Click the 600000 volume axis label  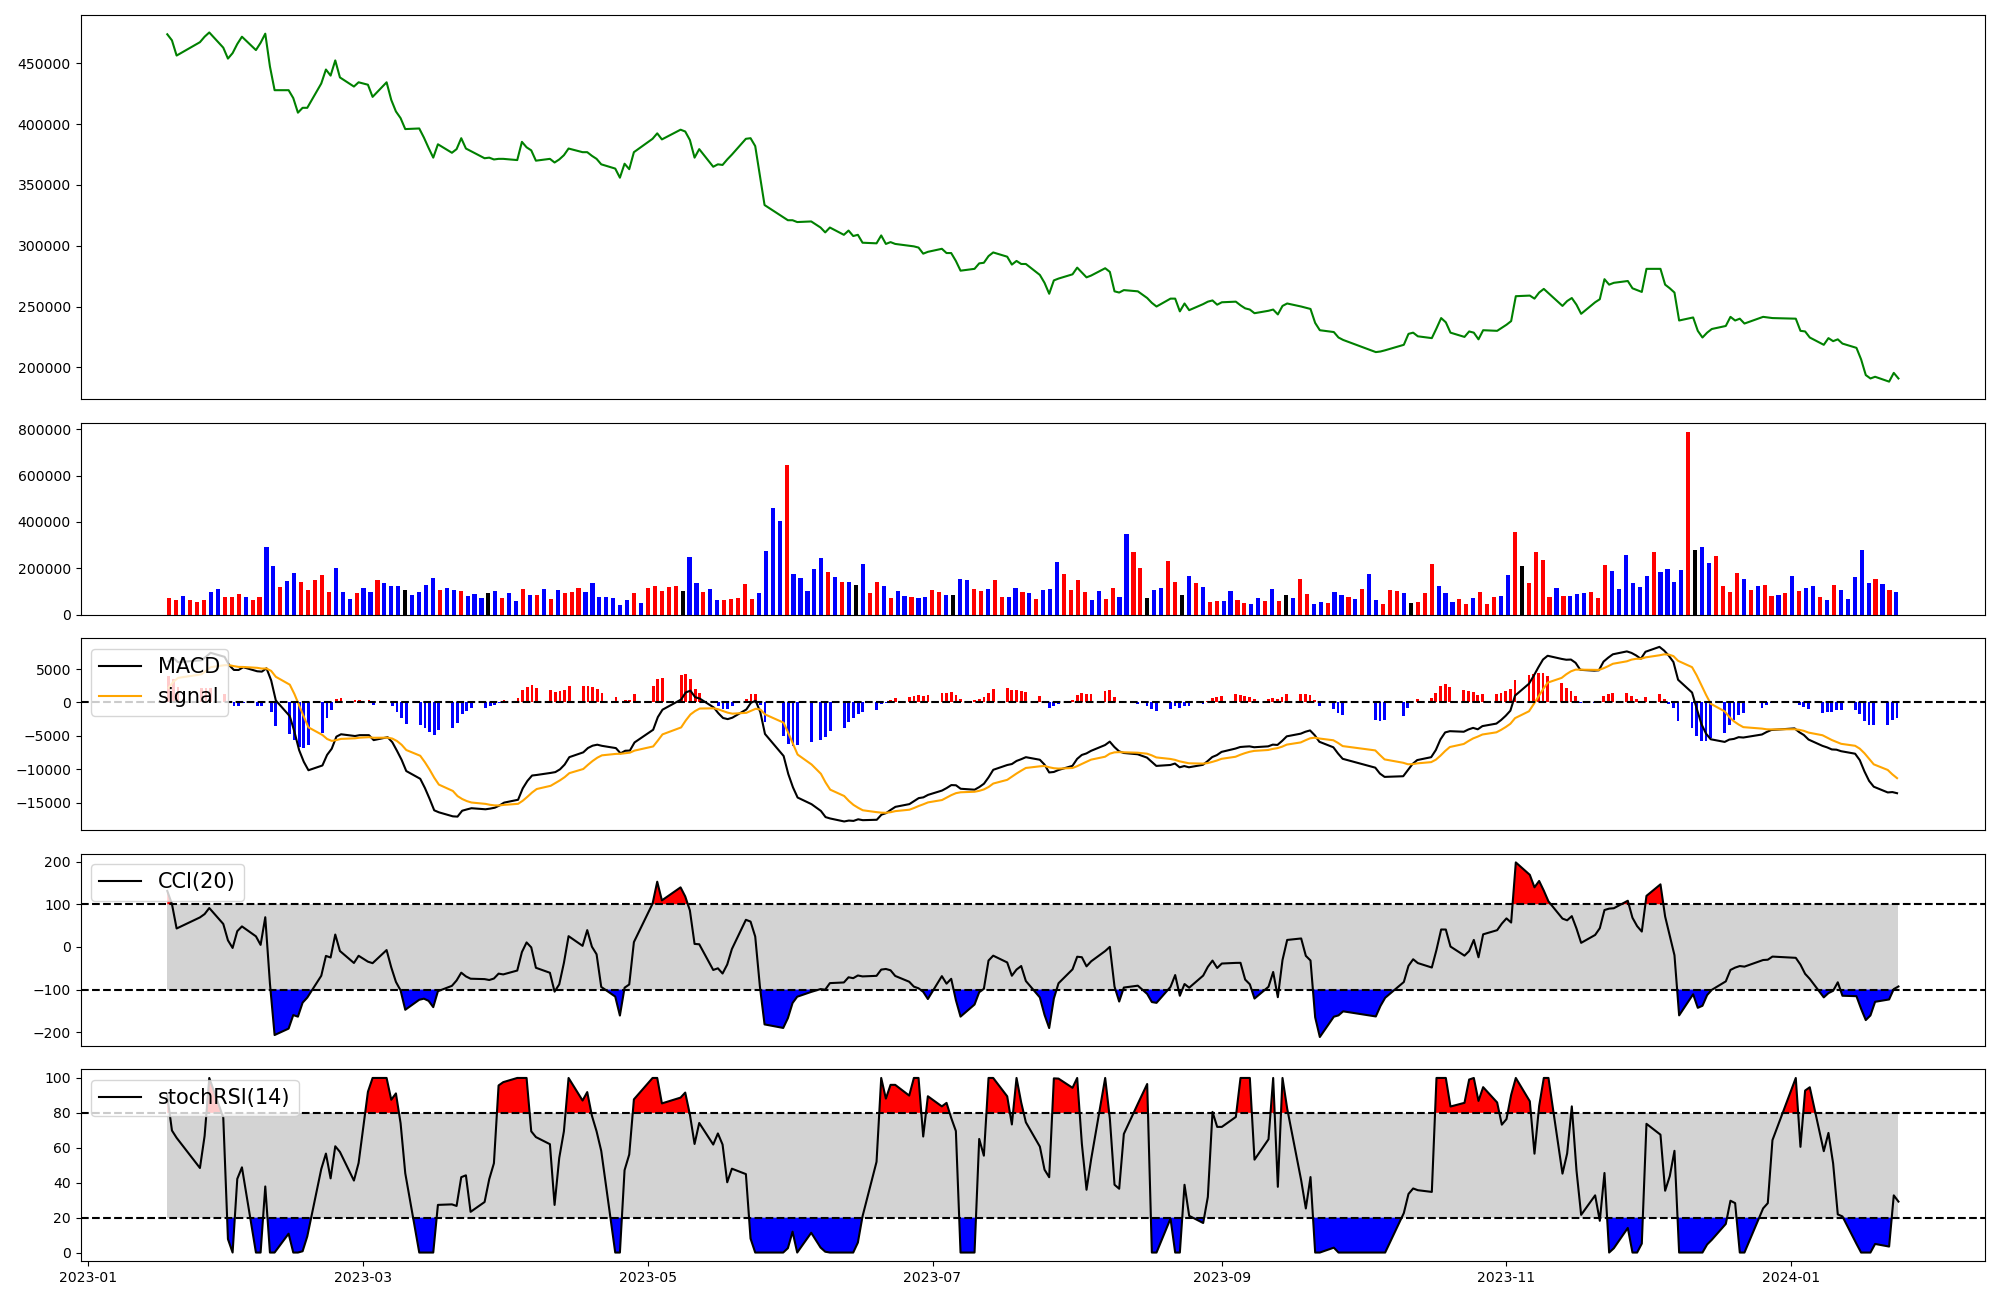tap(44, 476)
